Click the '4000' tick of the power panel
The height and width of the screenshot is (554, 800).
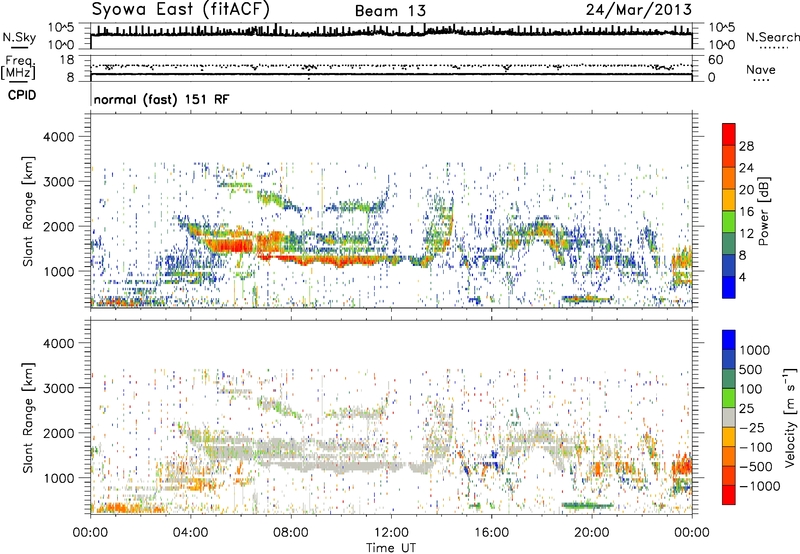coord(59,137)
